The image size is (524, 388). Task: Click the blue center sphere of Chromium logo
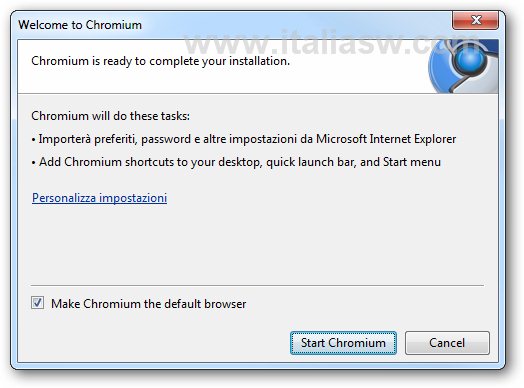click(470, 59)
